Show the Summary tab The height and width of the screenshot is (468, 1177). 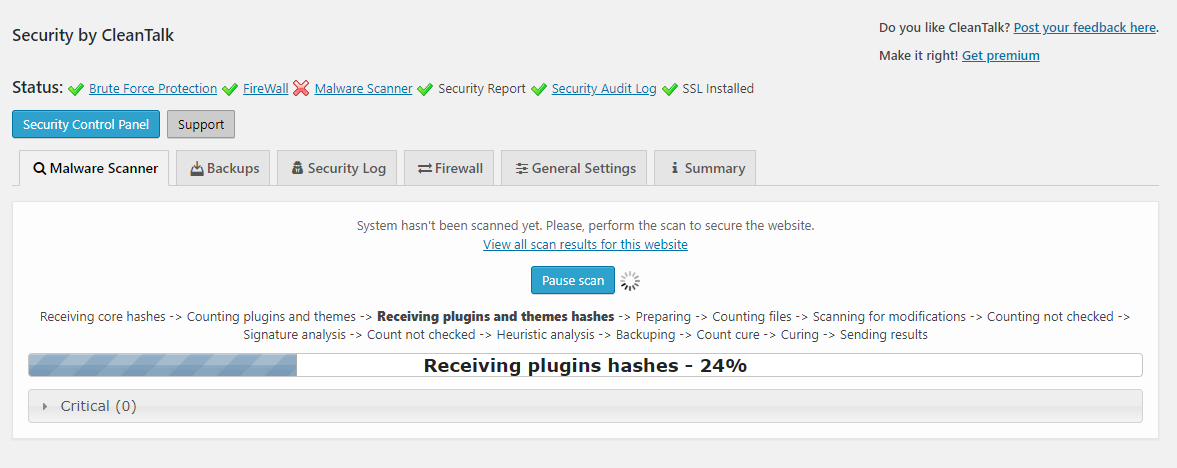[x=705, y=168]
